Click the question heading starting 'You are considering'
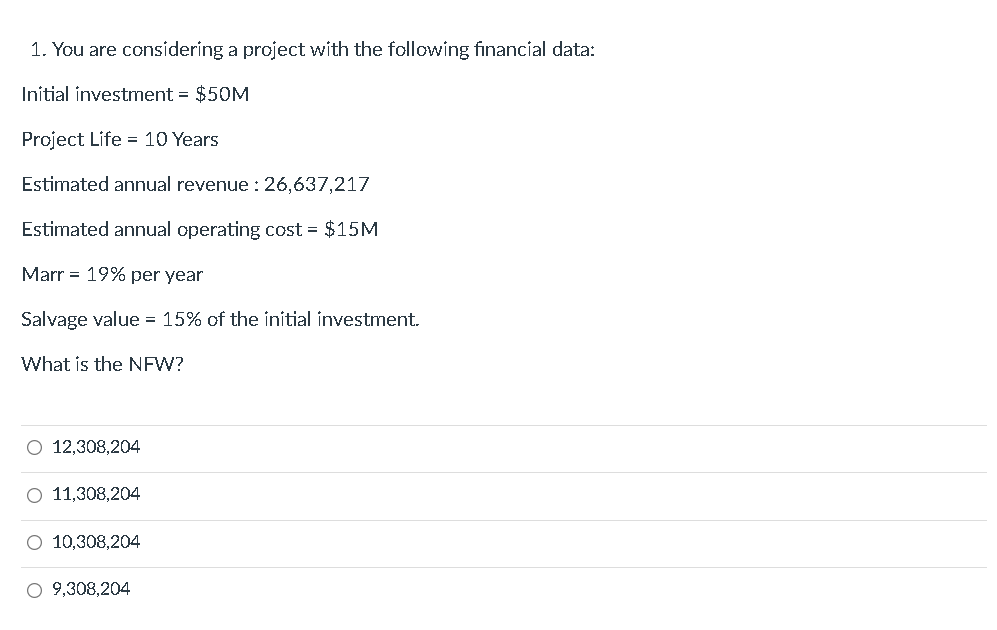This screenshot has width=997, height=630. point(312,49)
